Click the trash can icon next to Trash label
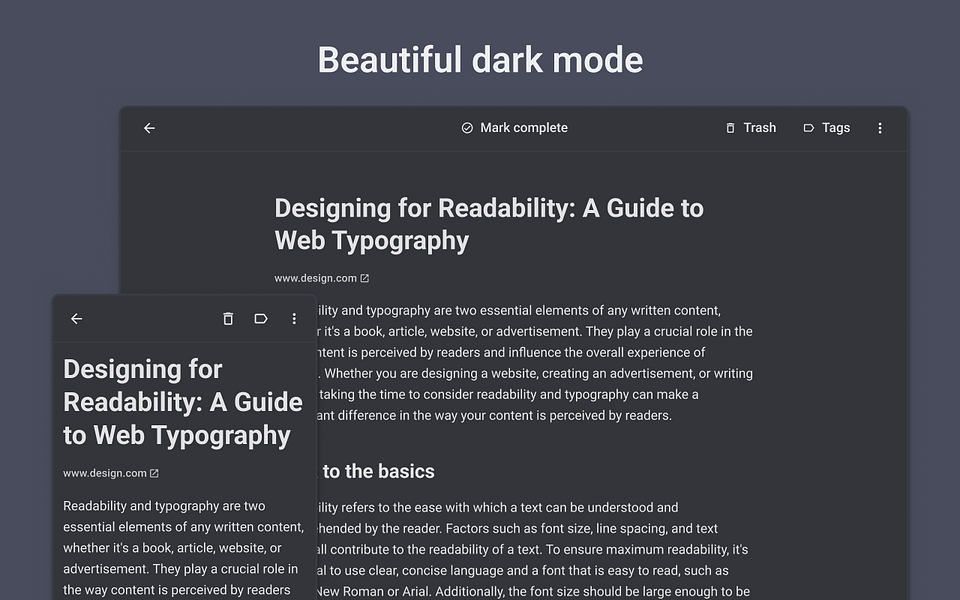This screenshot has width=960, height=600. (x=730, y=128)
